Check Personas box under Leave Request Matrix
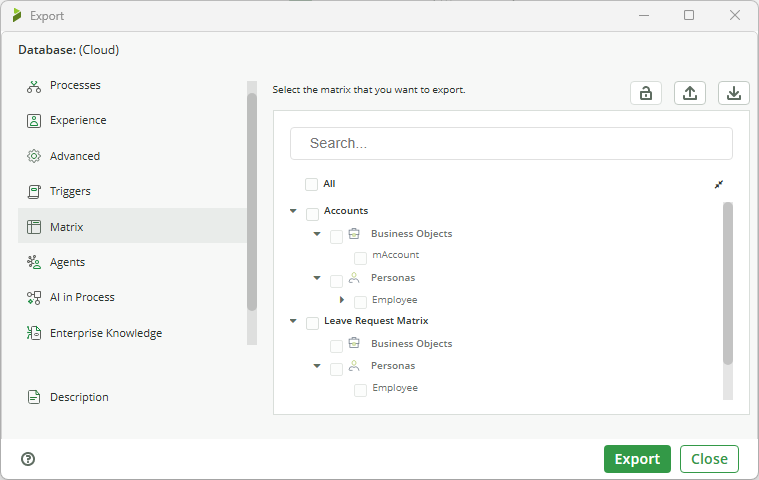Viewport: 759px width, 480px height. pos(336,369)
